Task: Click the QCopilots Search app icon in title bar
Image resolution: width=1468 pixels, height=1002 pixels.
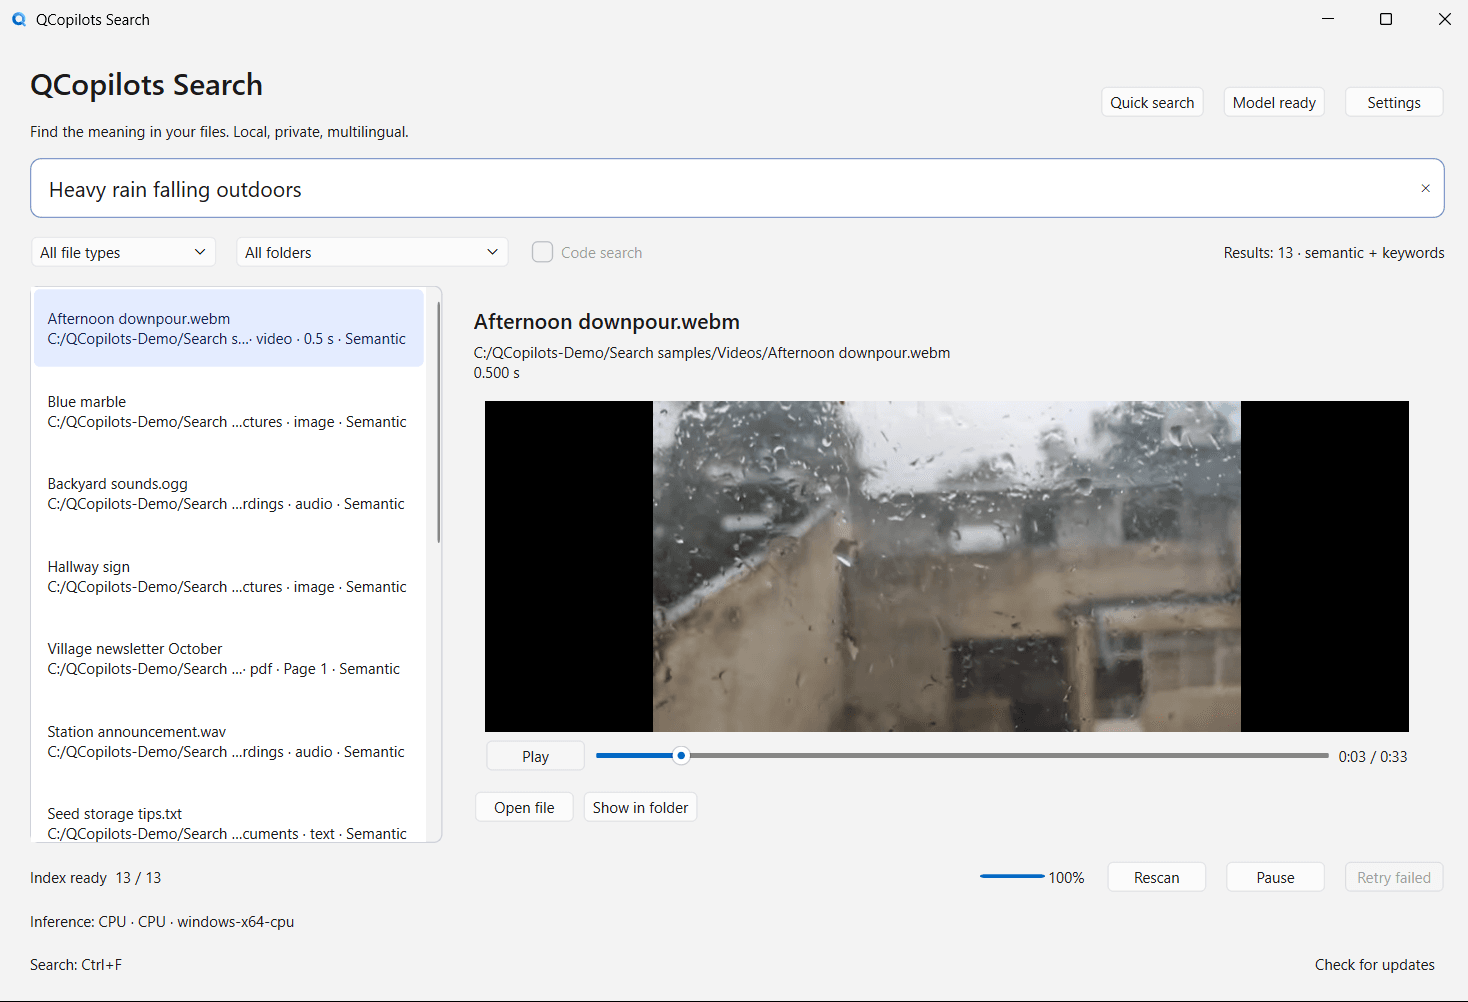Action: [19, 19]
